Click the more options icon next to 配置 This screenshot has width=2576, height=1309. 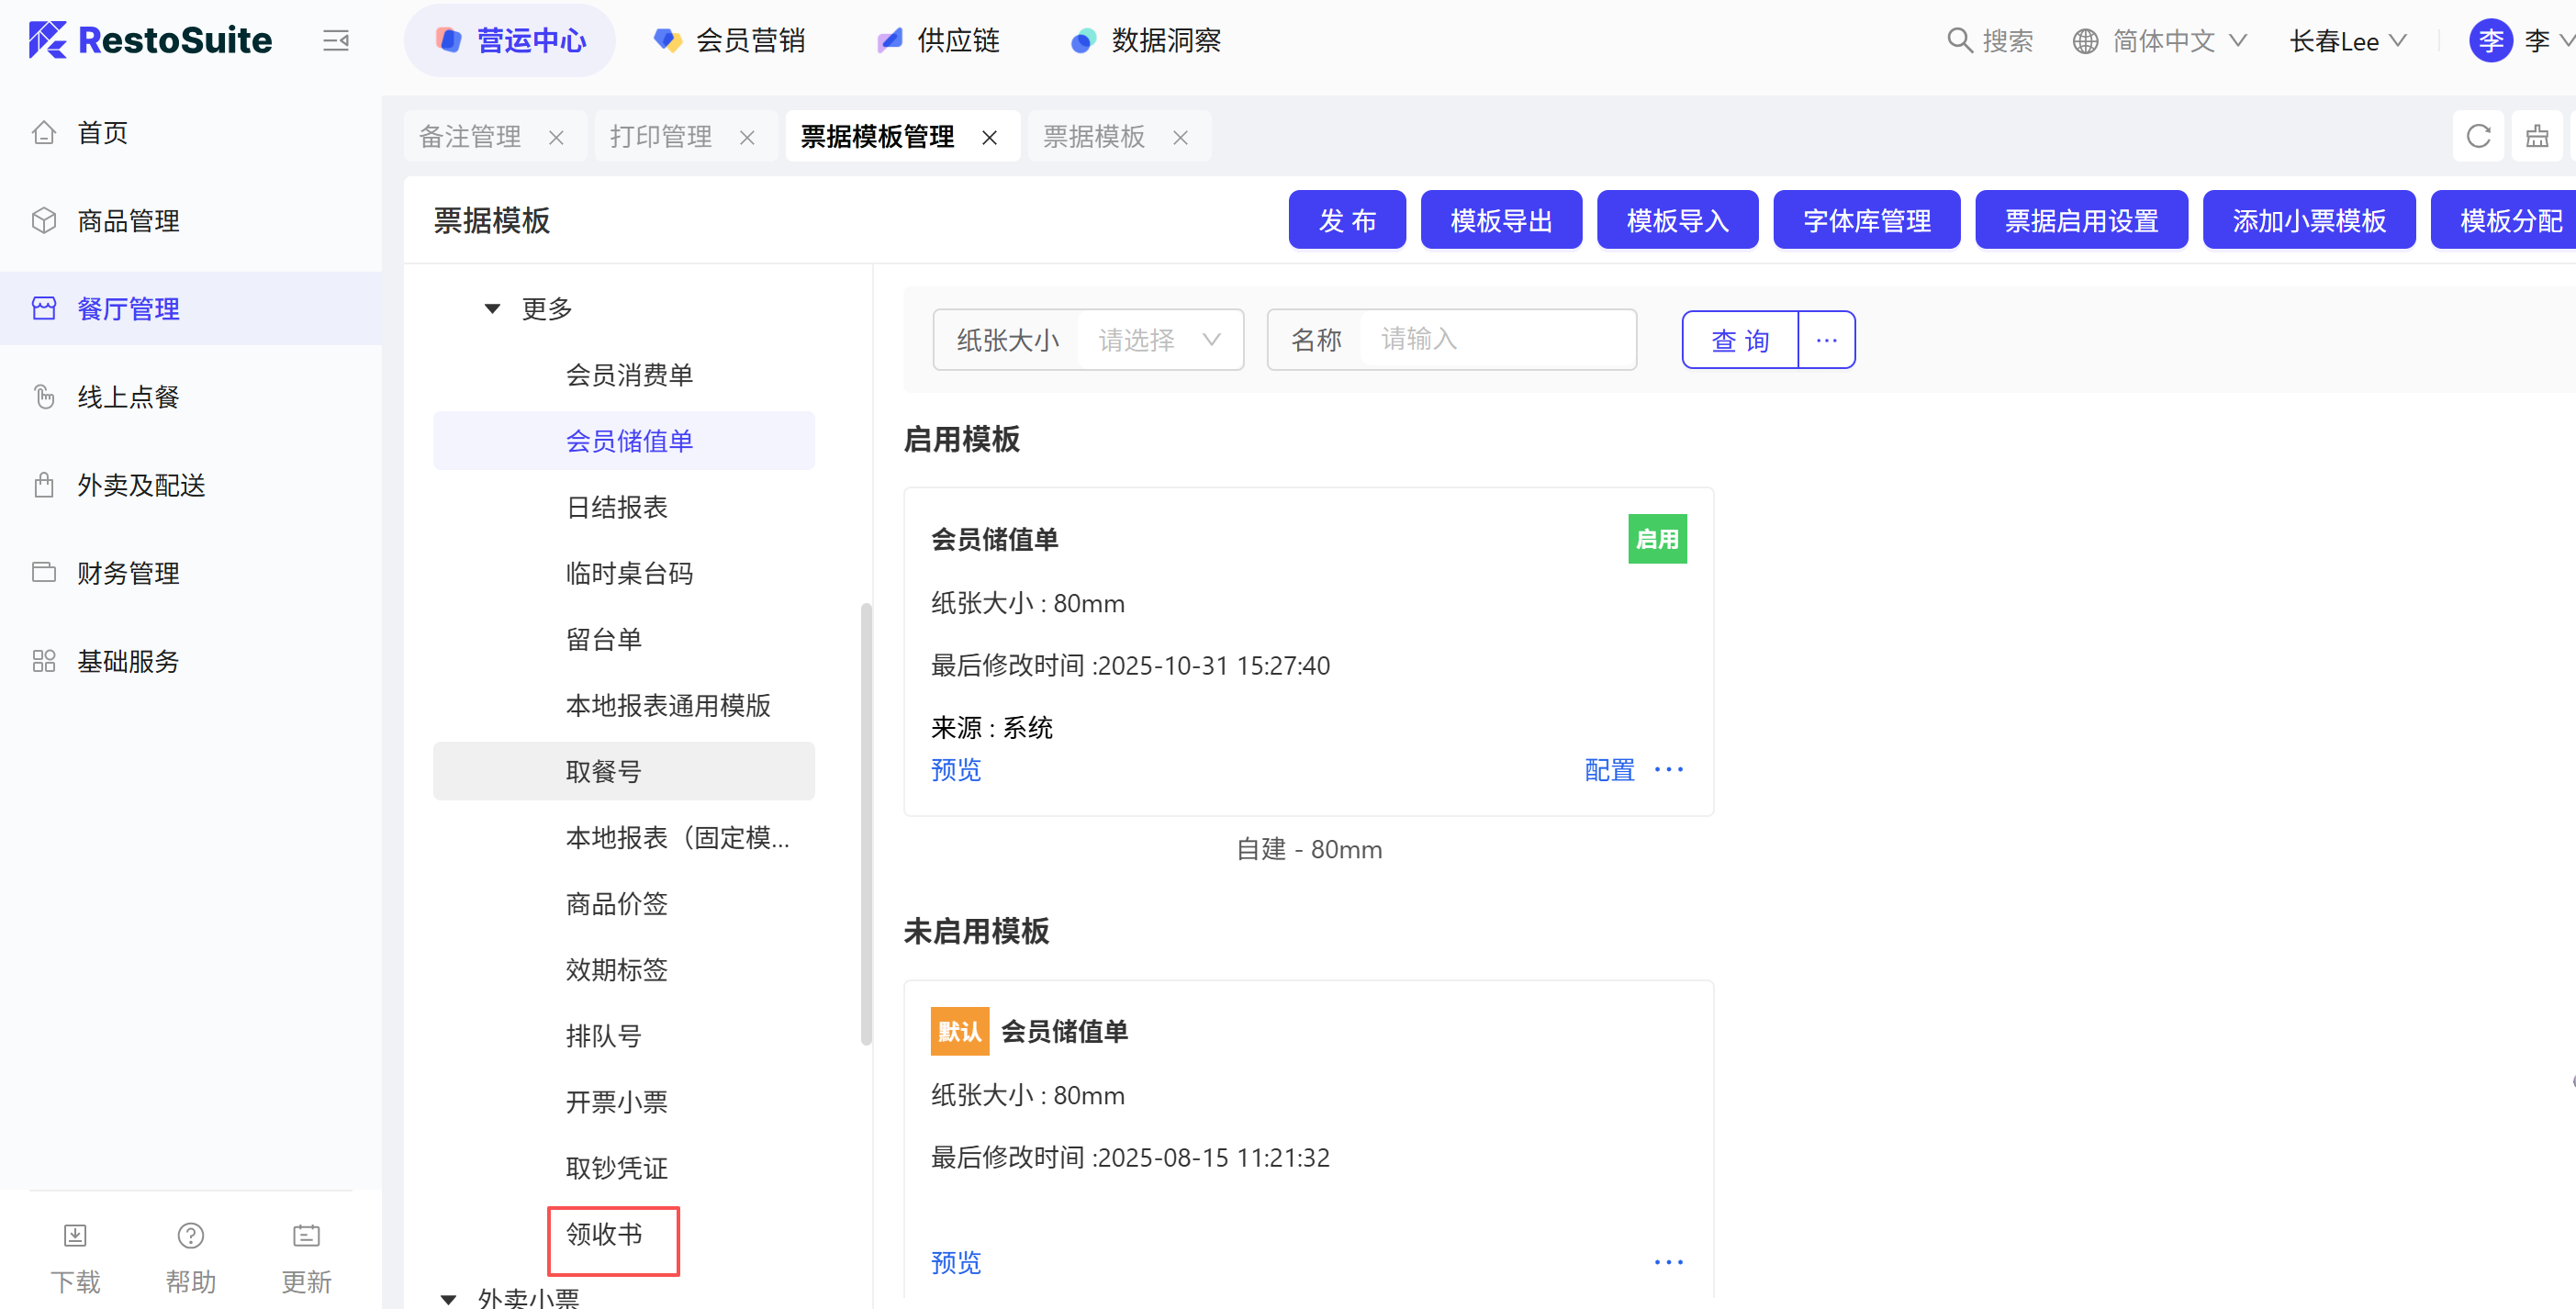pos(1668,769)
